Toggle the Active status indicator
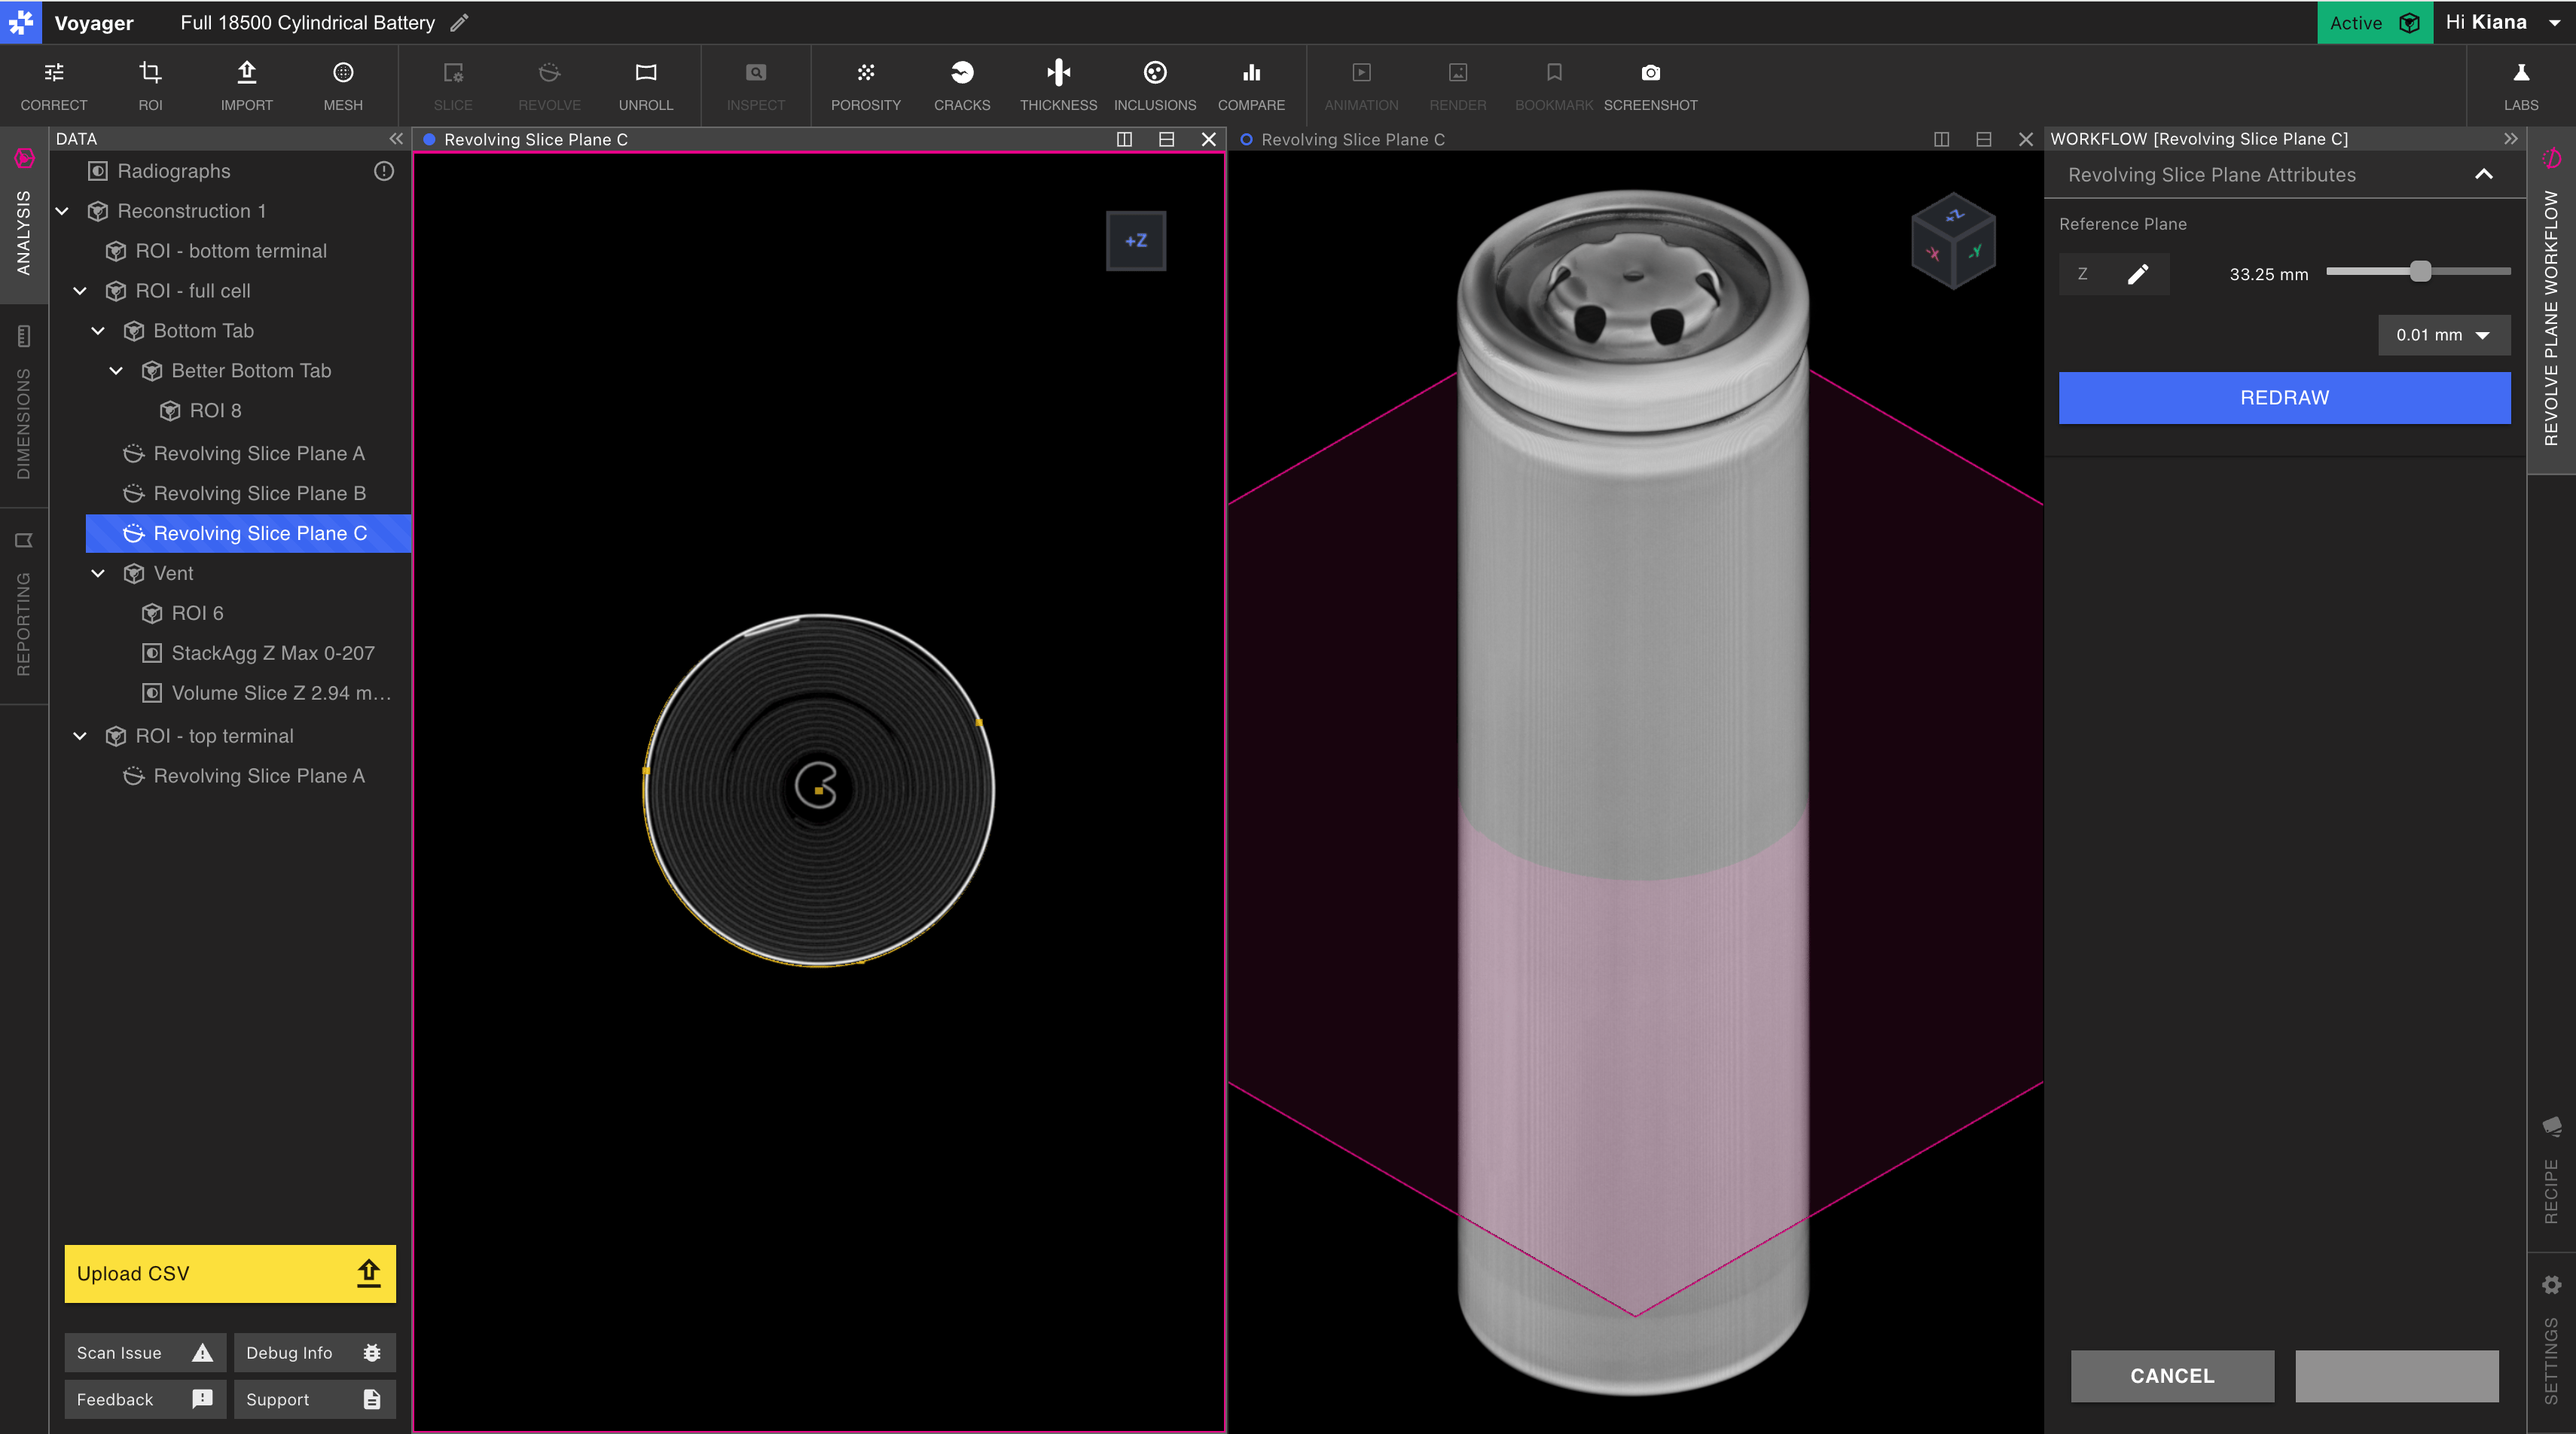This screenshot has width=2576, height=1434. [x=2374, y=22]
